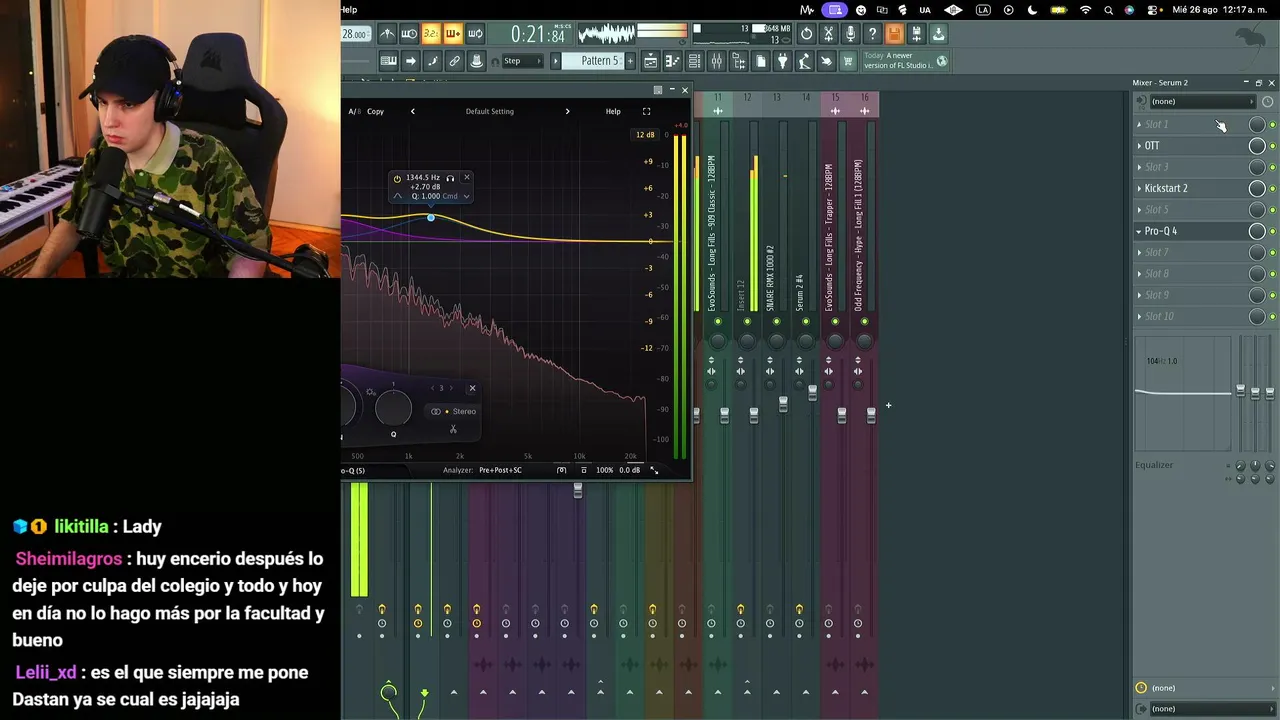Click the Pro-Q 12 dB display range

(x=645, y=135)
